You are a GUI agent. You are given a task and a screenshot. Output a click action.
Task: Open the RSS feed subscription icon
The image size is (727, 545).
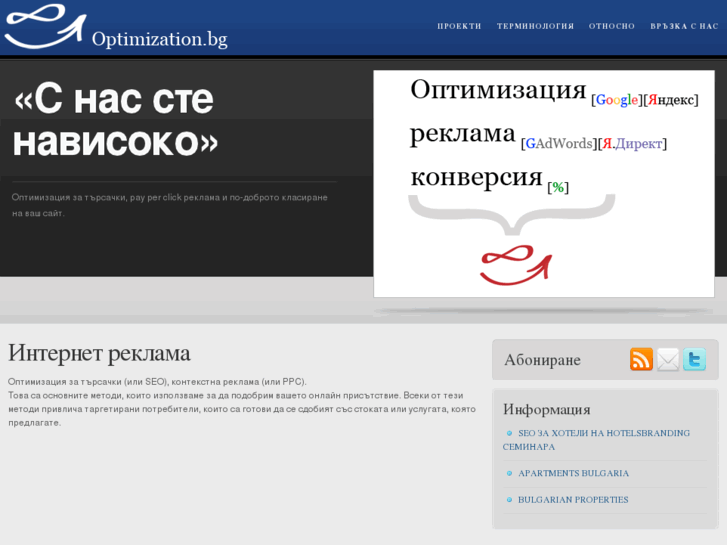pos(641,359)
